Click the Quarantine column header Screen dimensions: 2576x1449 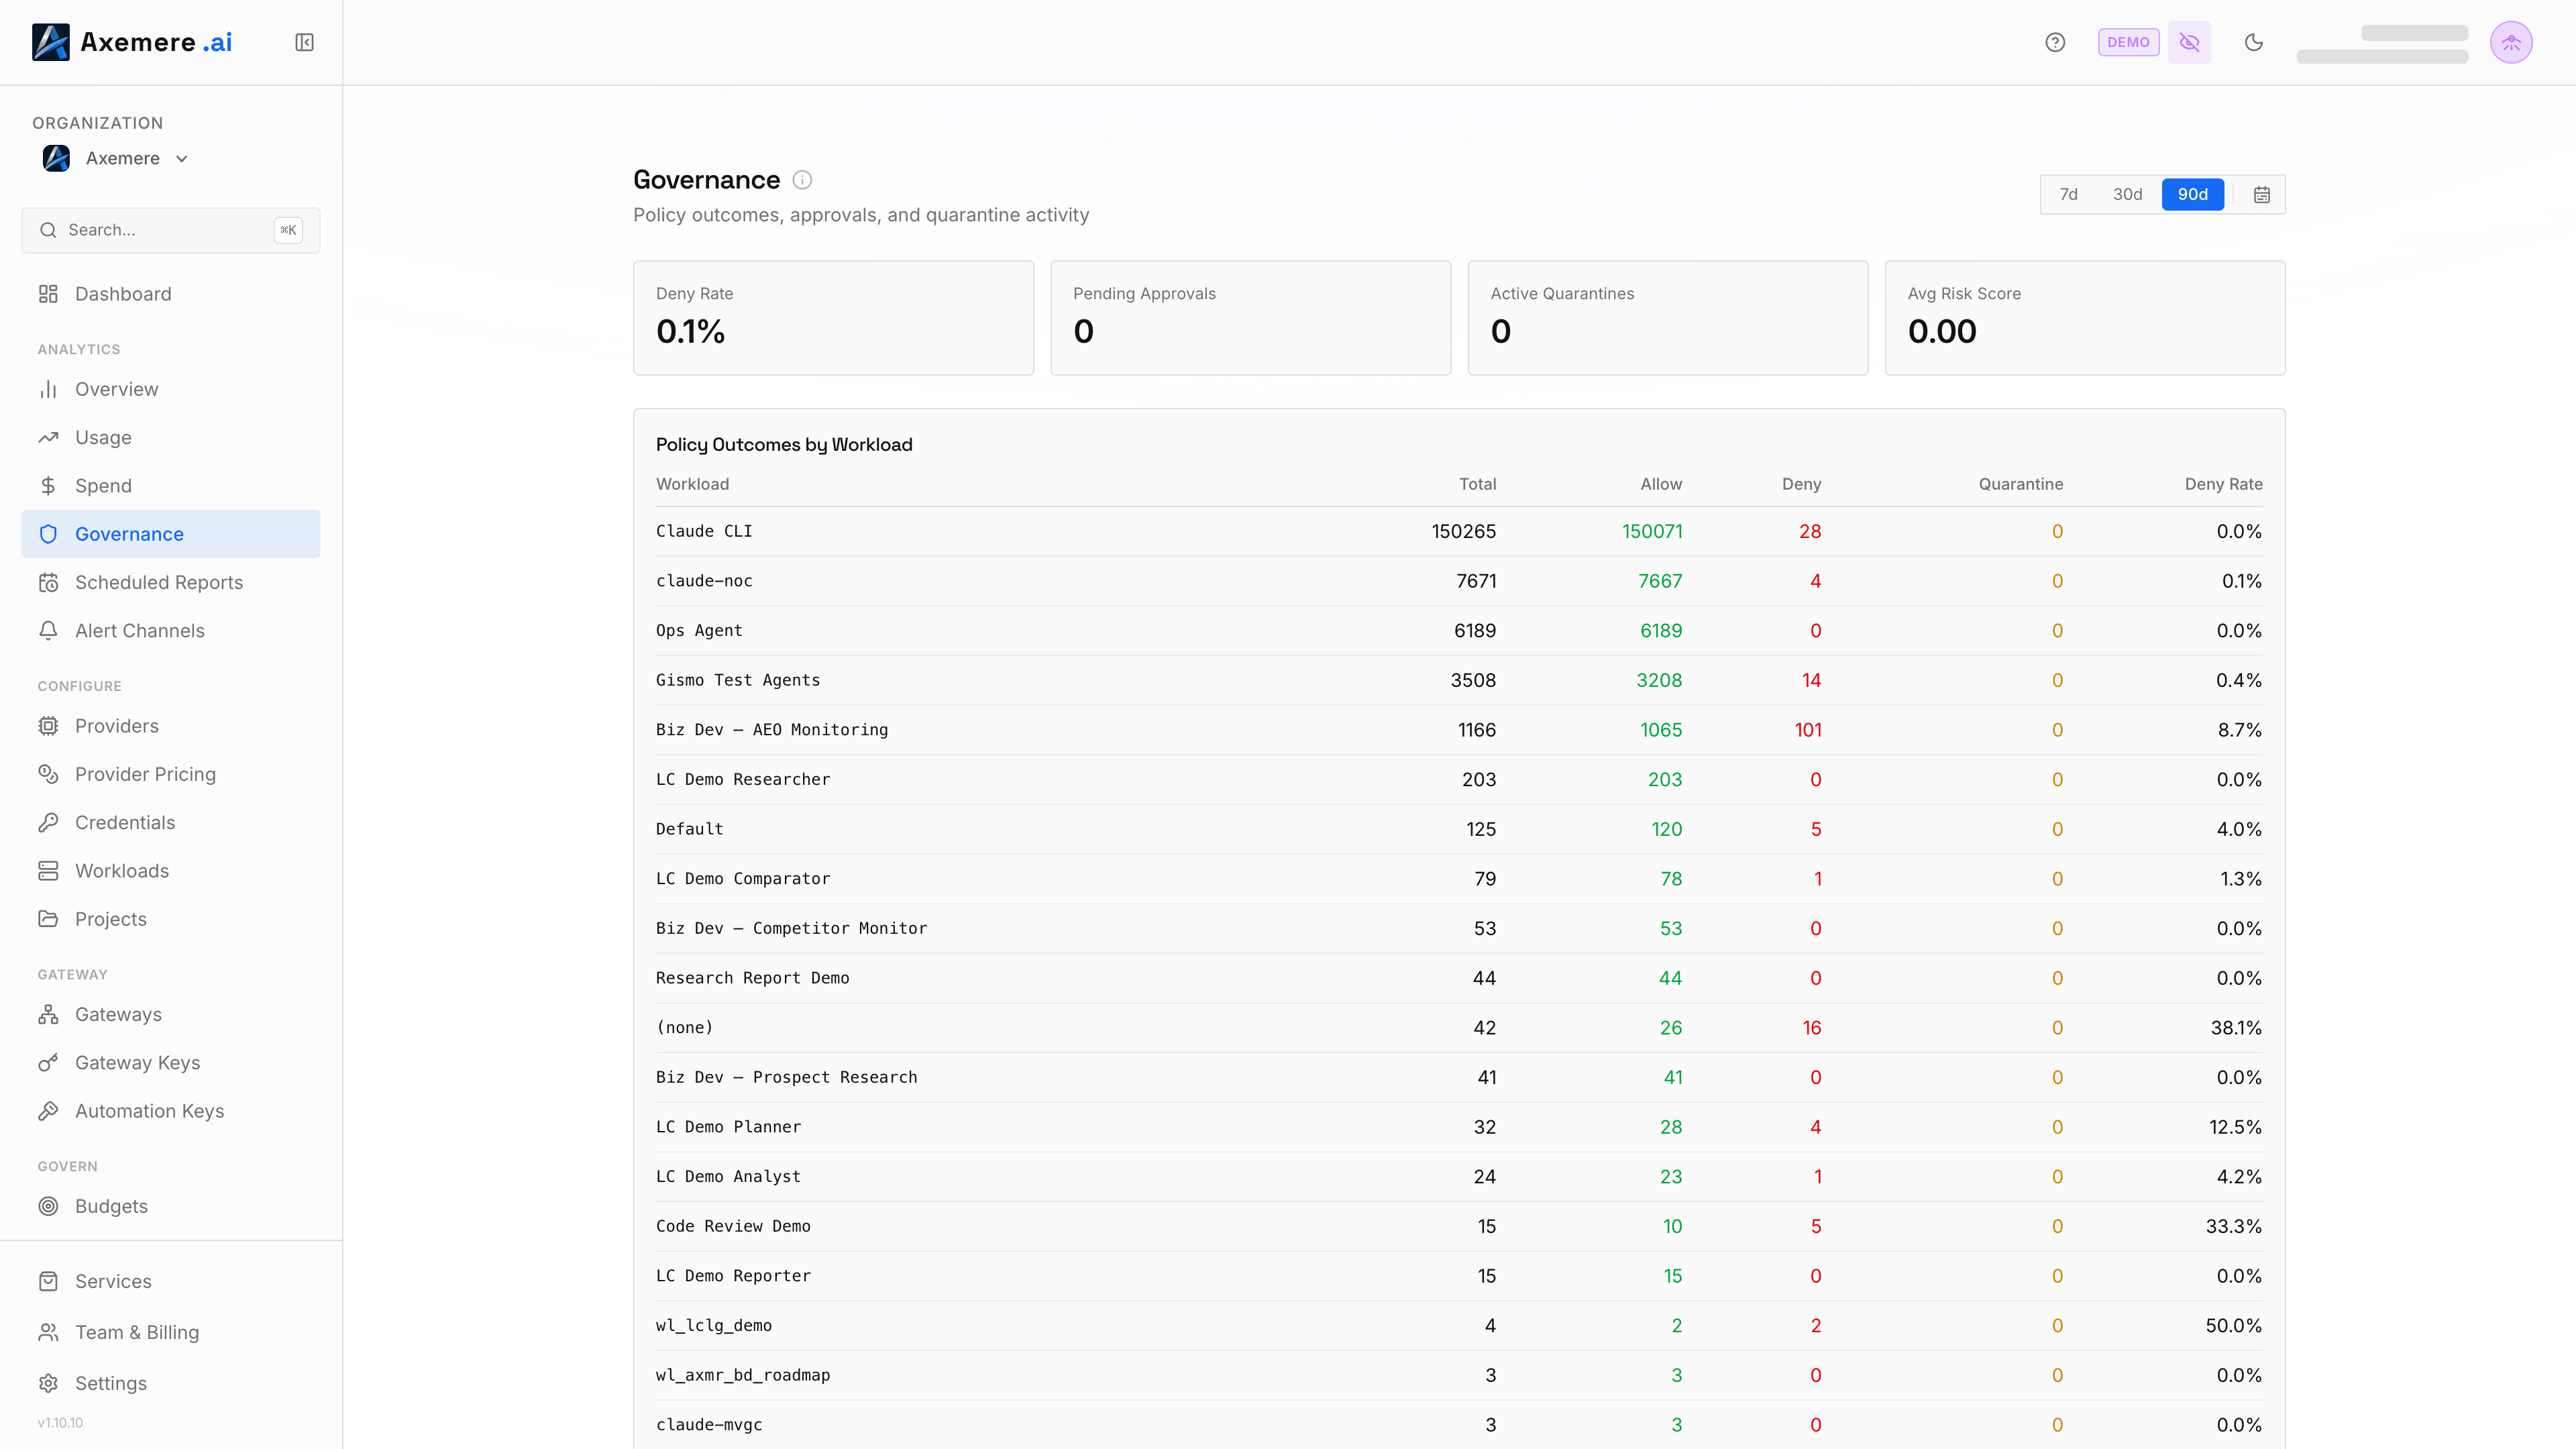[2020, 484]
